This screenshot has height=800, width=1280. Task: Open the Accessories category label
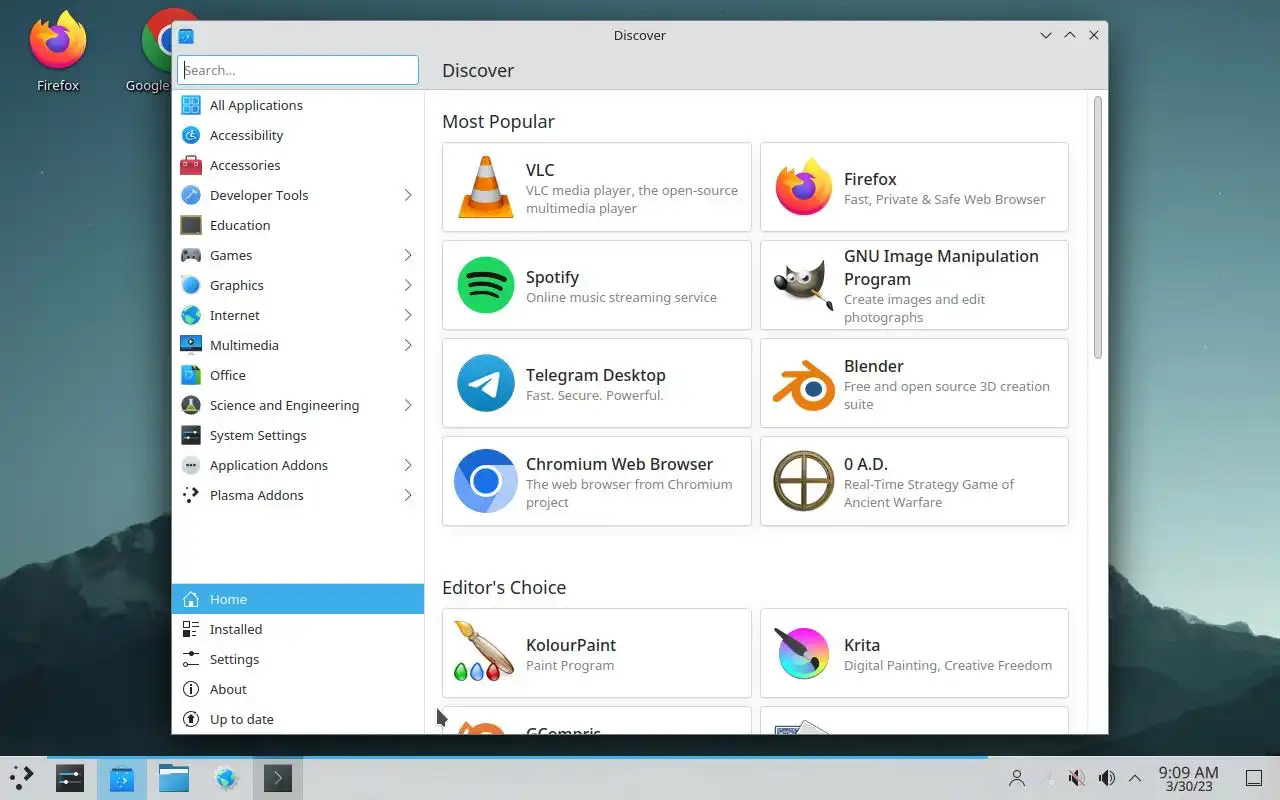click(x=245, y=165)
